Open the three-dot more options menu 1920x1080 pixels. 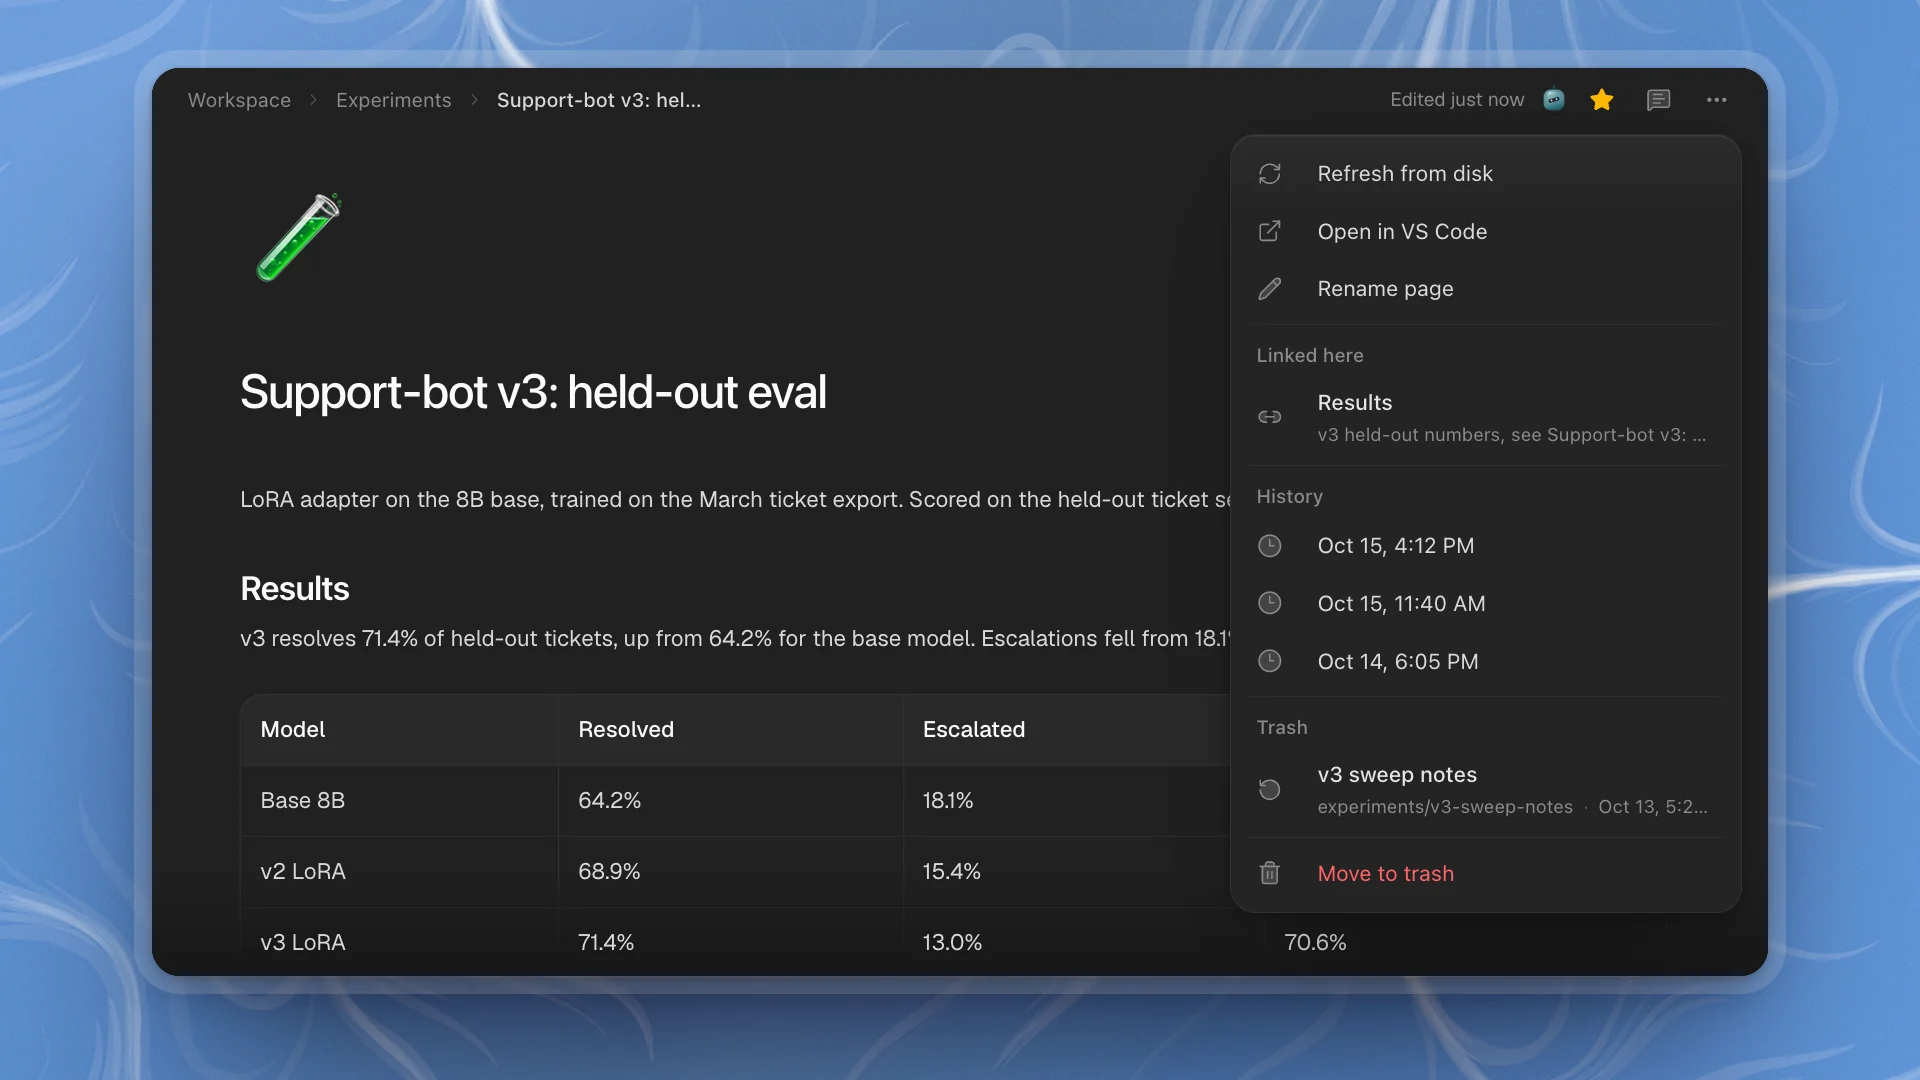coord(1717,100)
